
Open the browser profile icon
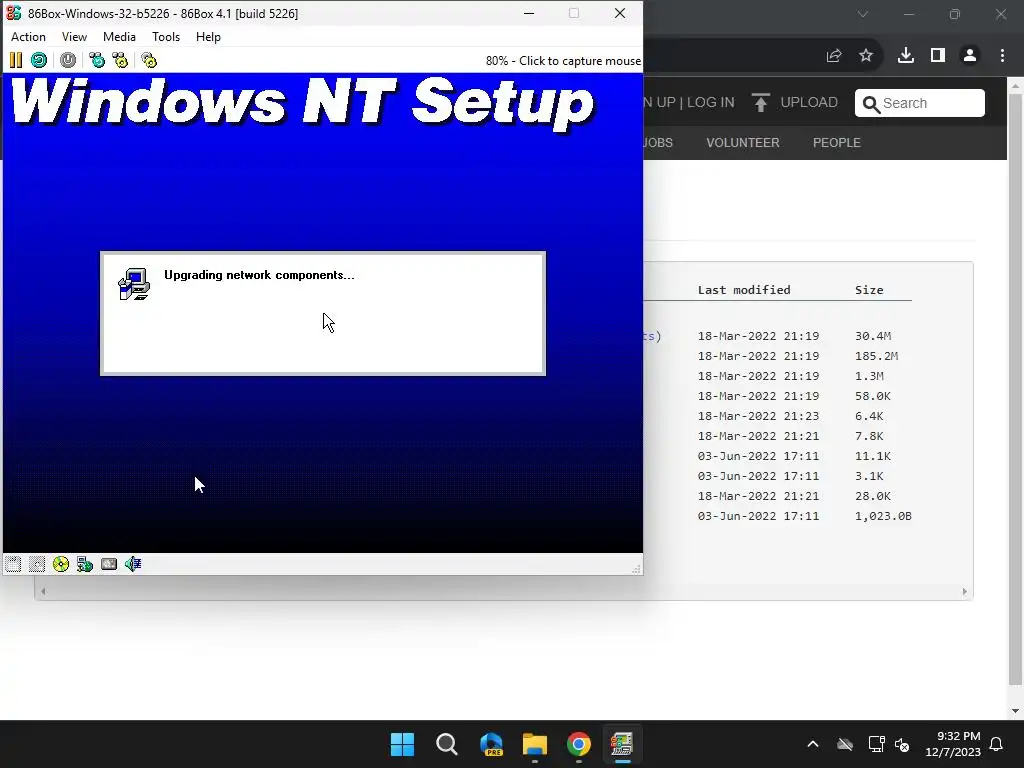pos(970,56)
